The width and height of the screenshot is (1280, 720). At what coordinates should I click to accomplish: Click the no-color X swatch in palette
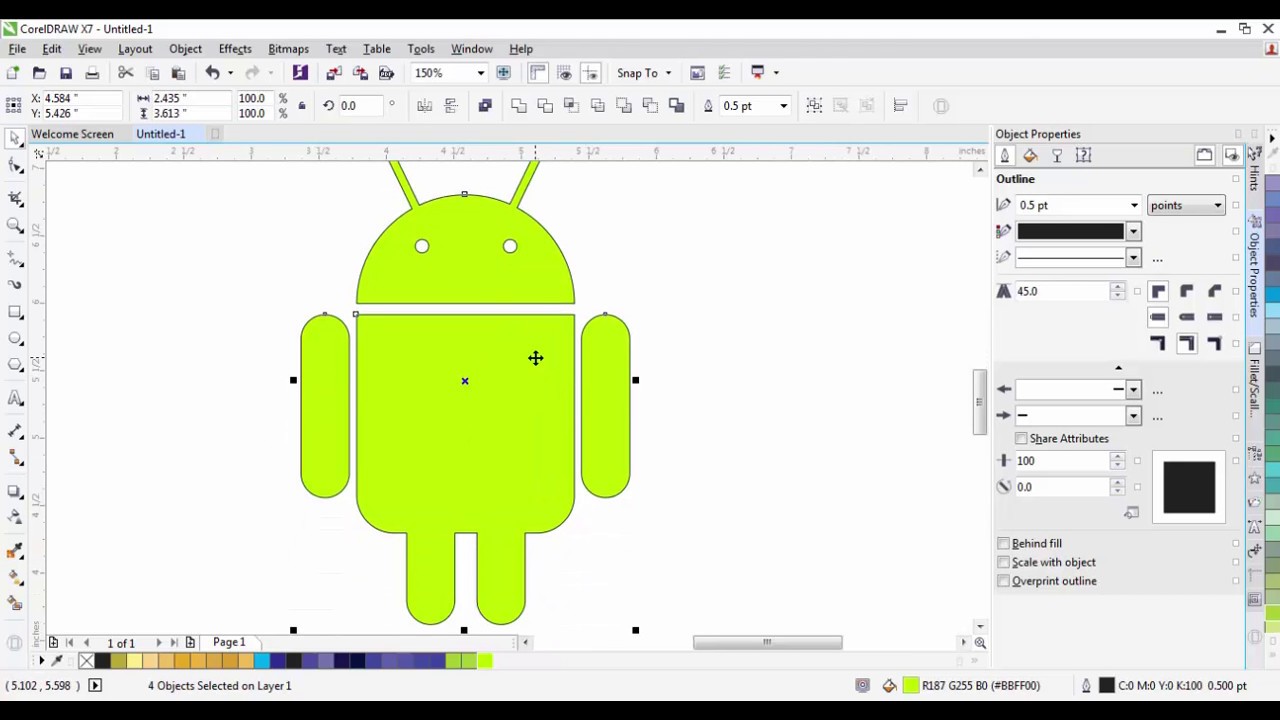[86, 661]
